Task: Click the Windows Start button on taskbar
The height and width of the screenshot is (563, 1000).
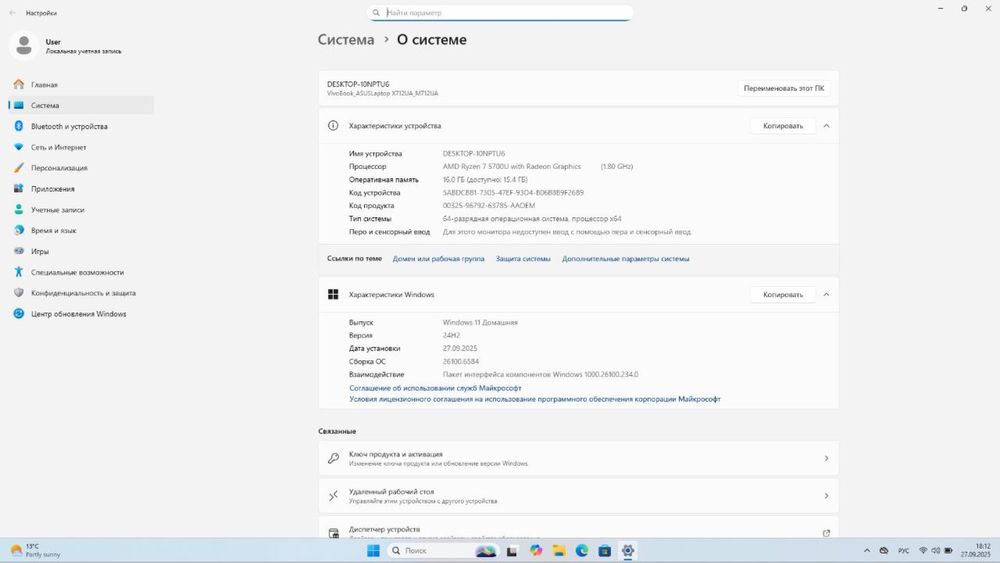Action: [x=374, y=551]
